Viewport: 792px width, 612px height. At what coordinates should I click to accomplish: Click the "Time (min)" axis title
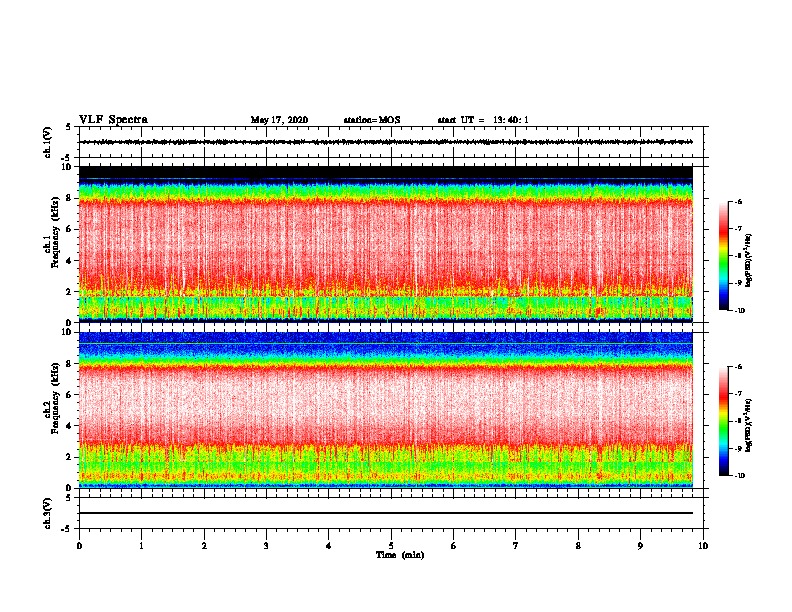pyautogui.click(x=400, y=555)
